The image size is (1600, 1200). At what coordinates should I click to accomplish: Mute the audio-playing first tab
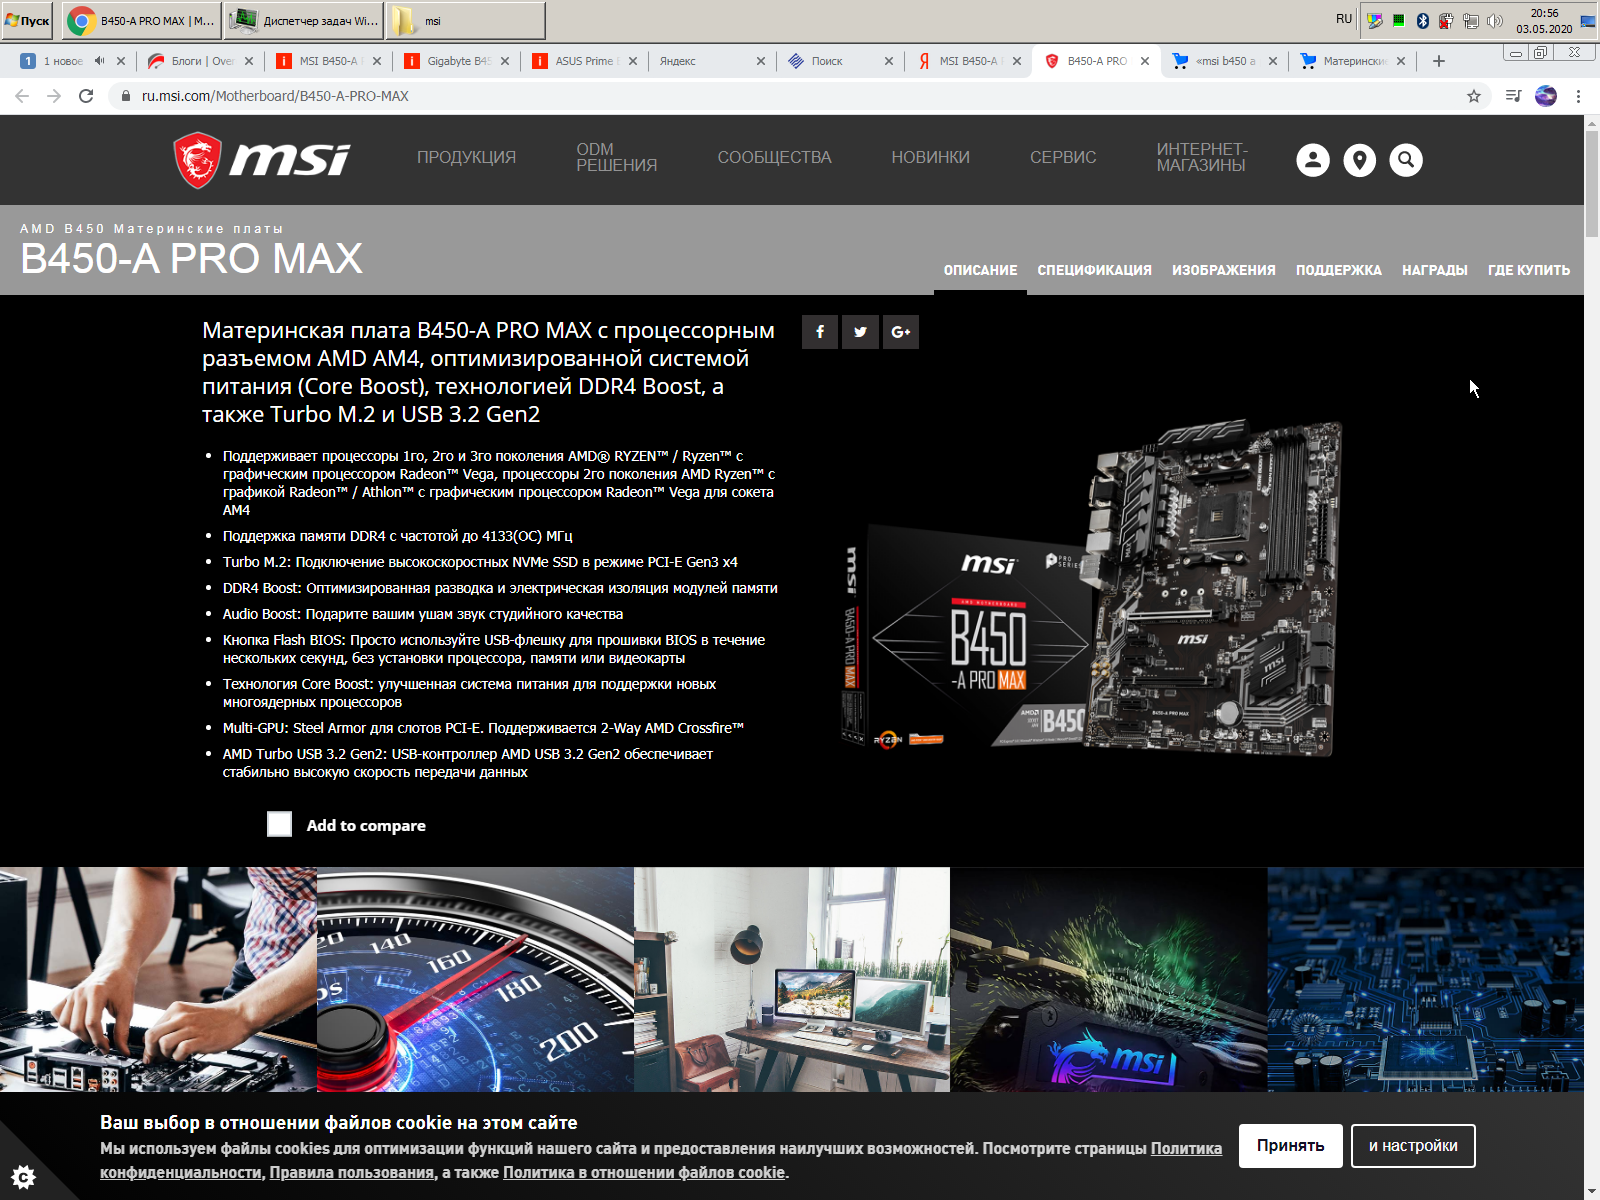pyautogui.click(x=100, y=61)
